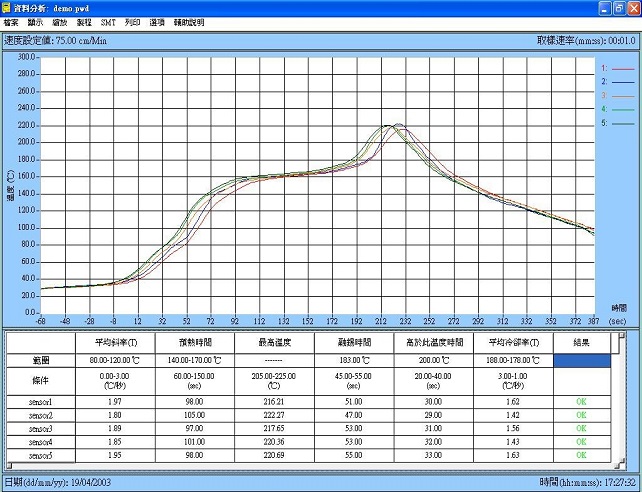642x492 pixels.
Task: Select the sensor5 row header
Action: [41, 455]
